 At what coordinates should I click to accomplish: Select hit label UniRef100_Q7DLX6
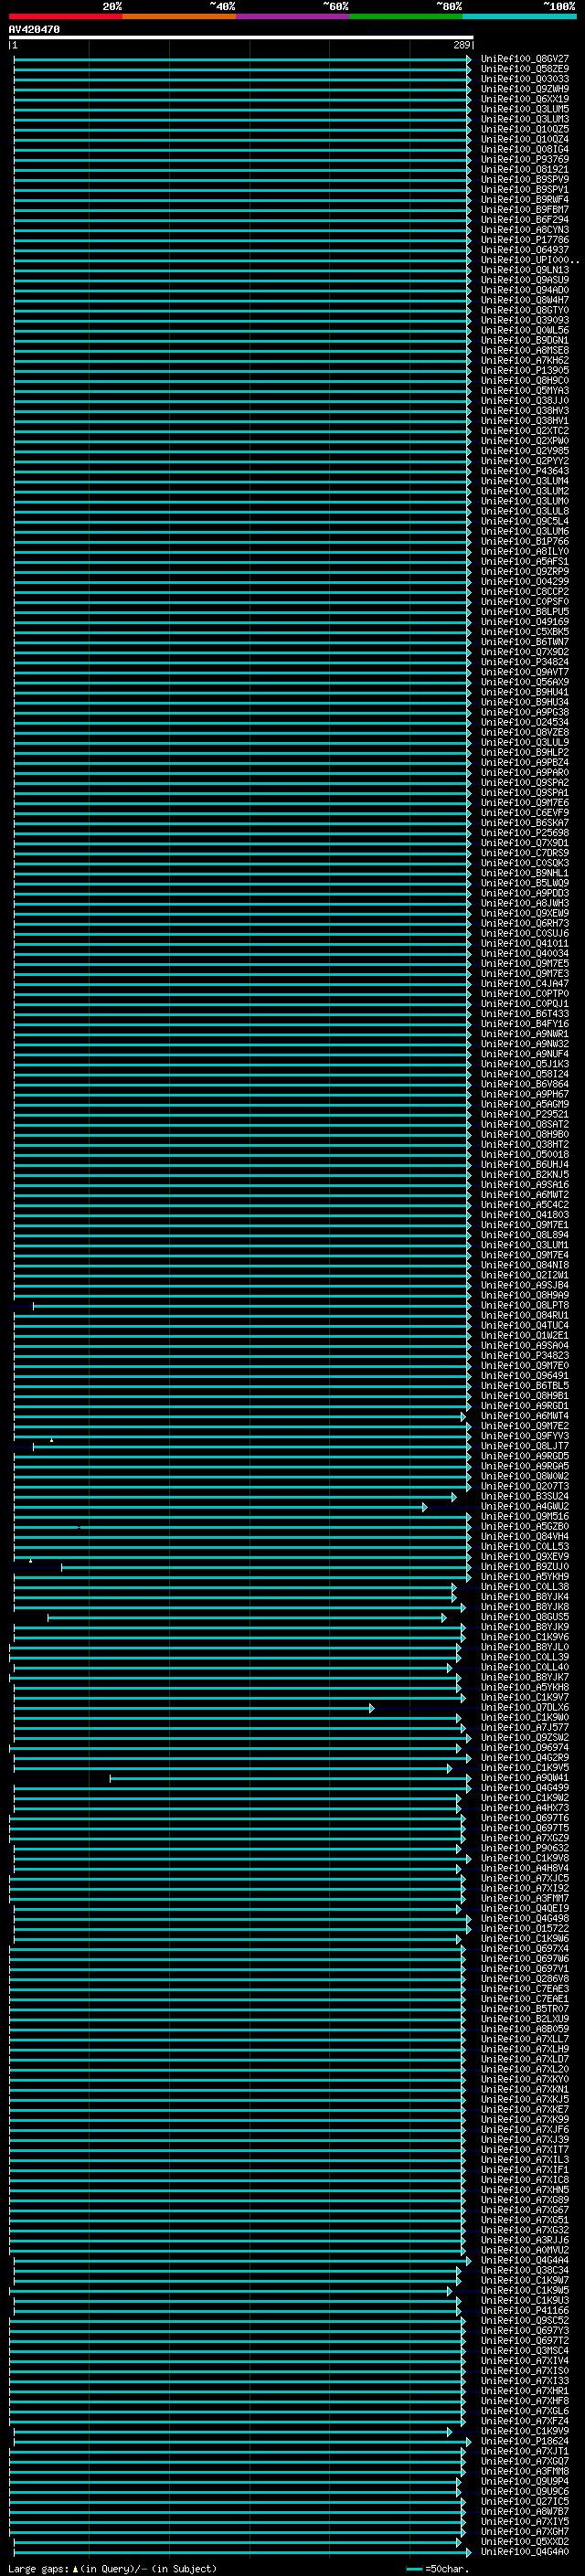point(525,1708)
